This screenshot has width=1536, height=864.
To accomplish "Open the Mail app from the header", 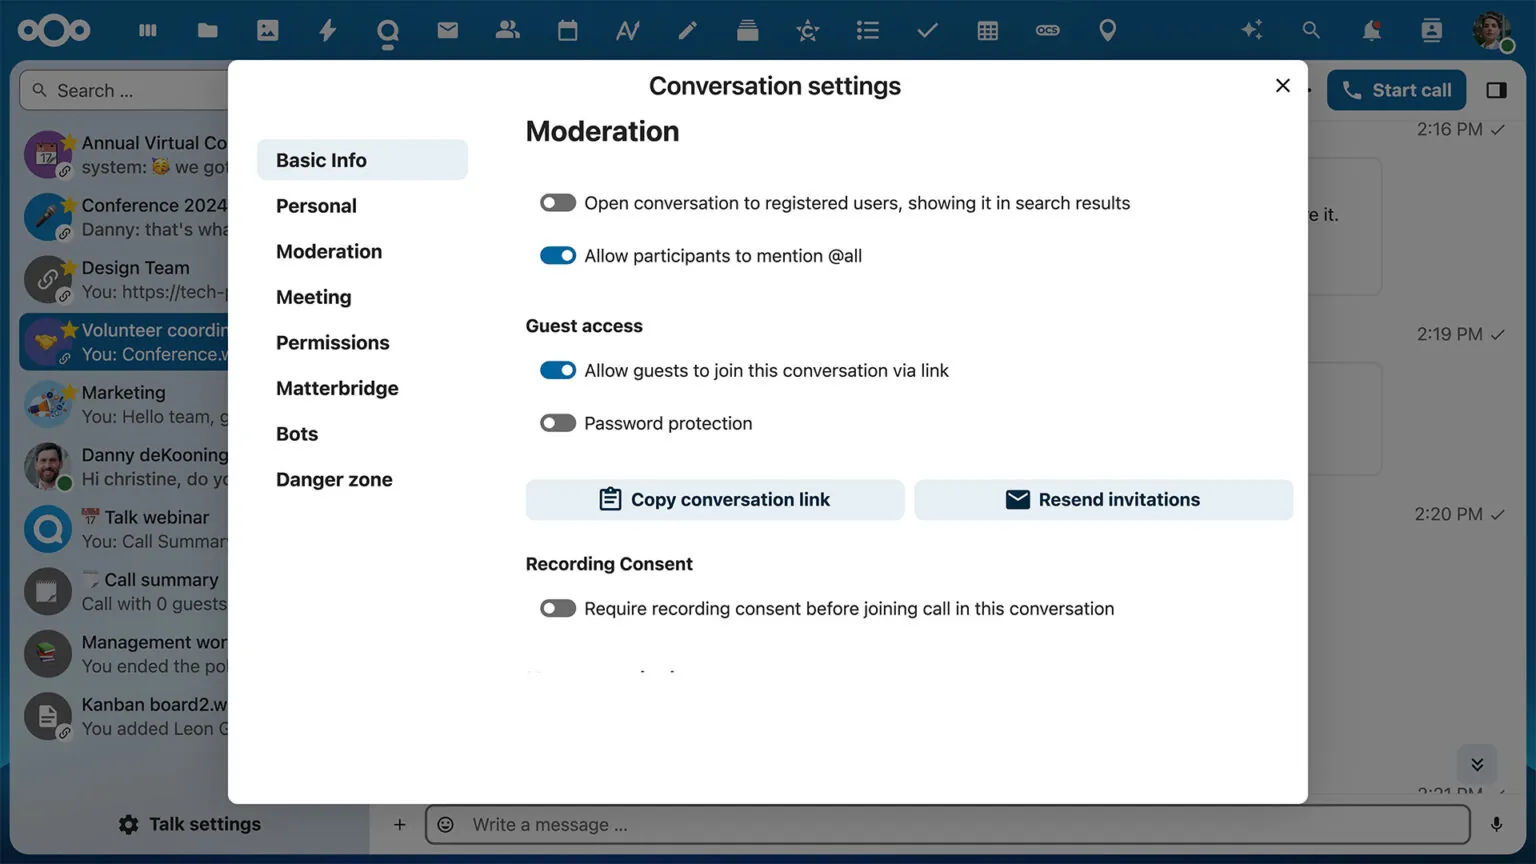I will coord(447,30).
